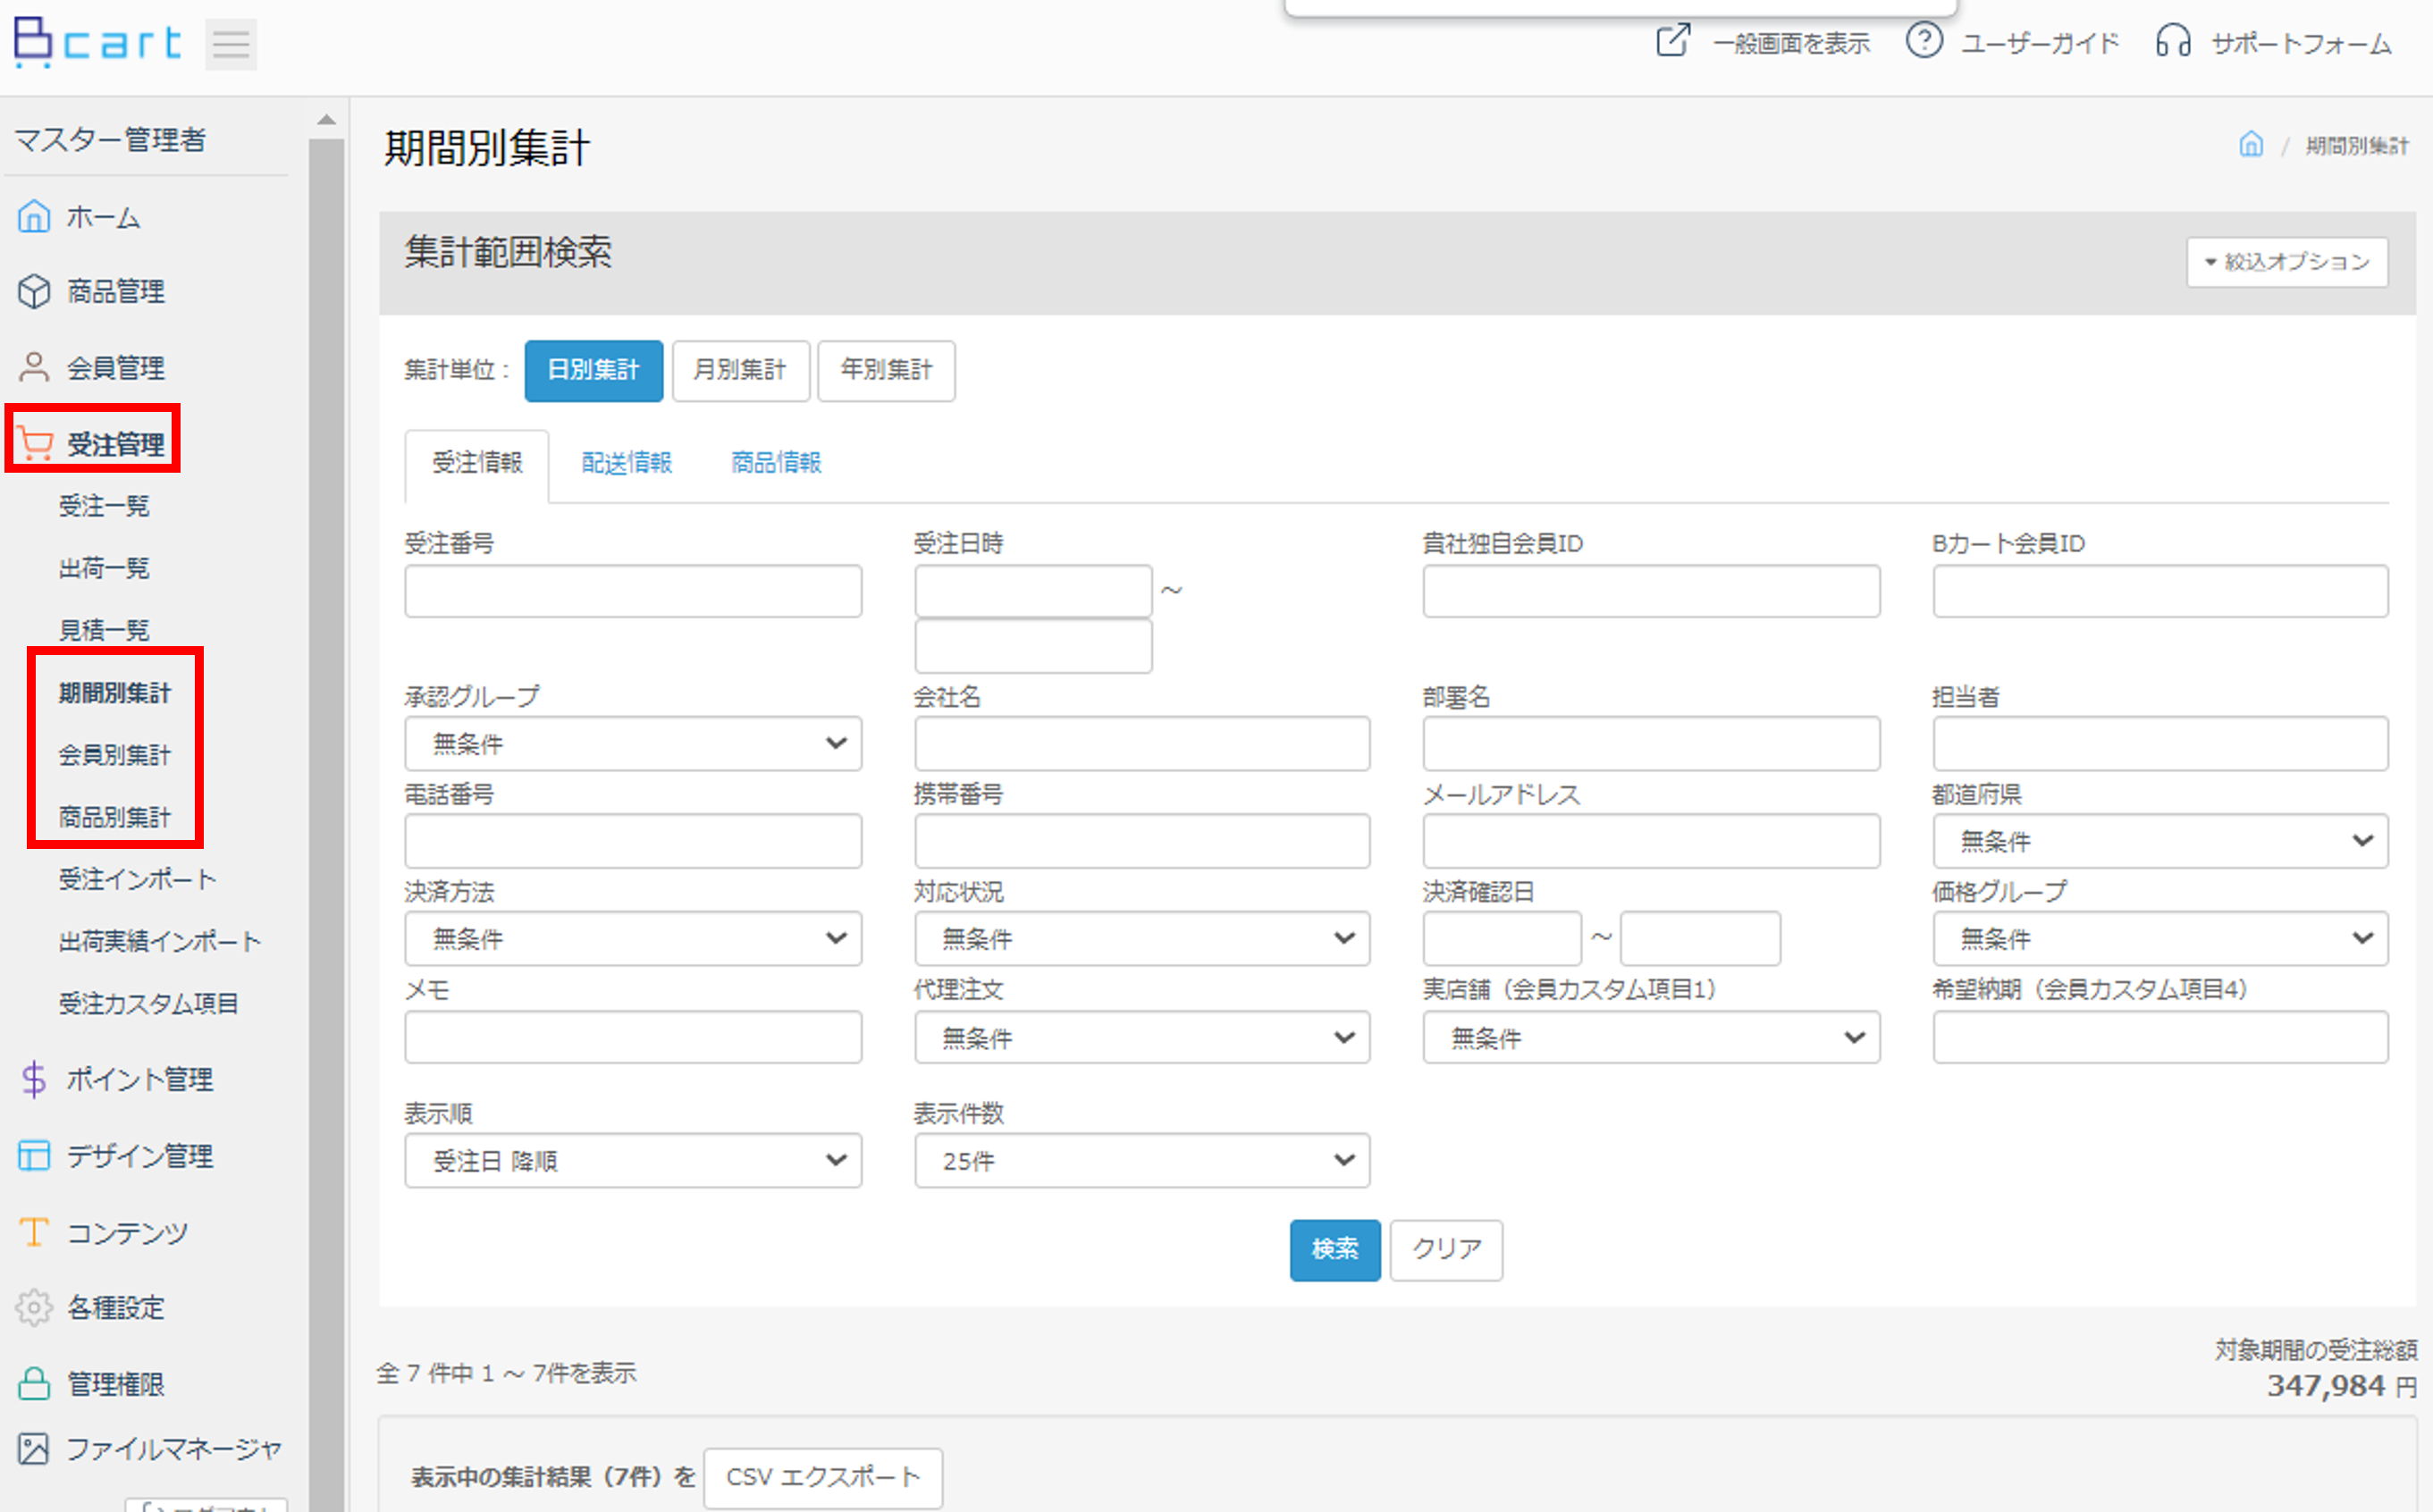Click the CSV エクスポート button
Viewport: 2433px width, 1512px height.
pos(823,1477)
